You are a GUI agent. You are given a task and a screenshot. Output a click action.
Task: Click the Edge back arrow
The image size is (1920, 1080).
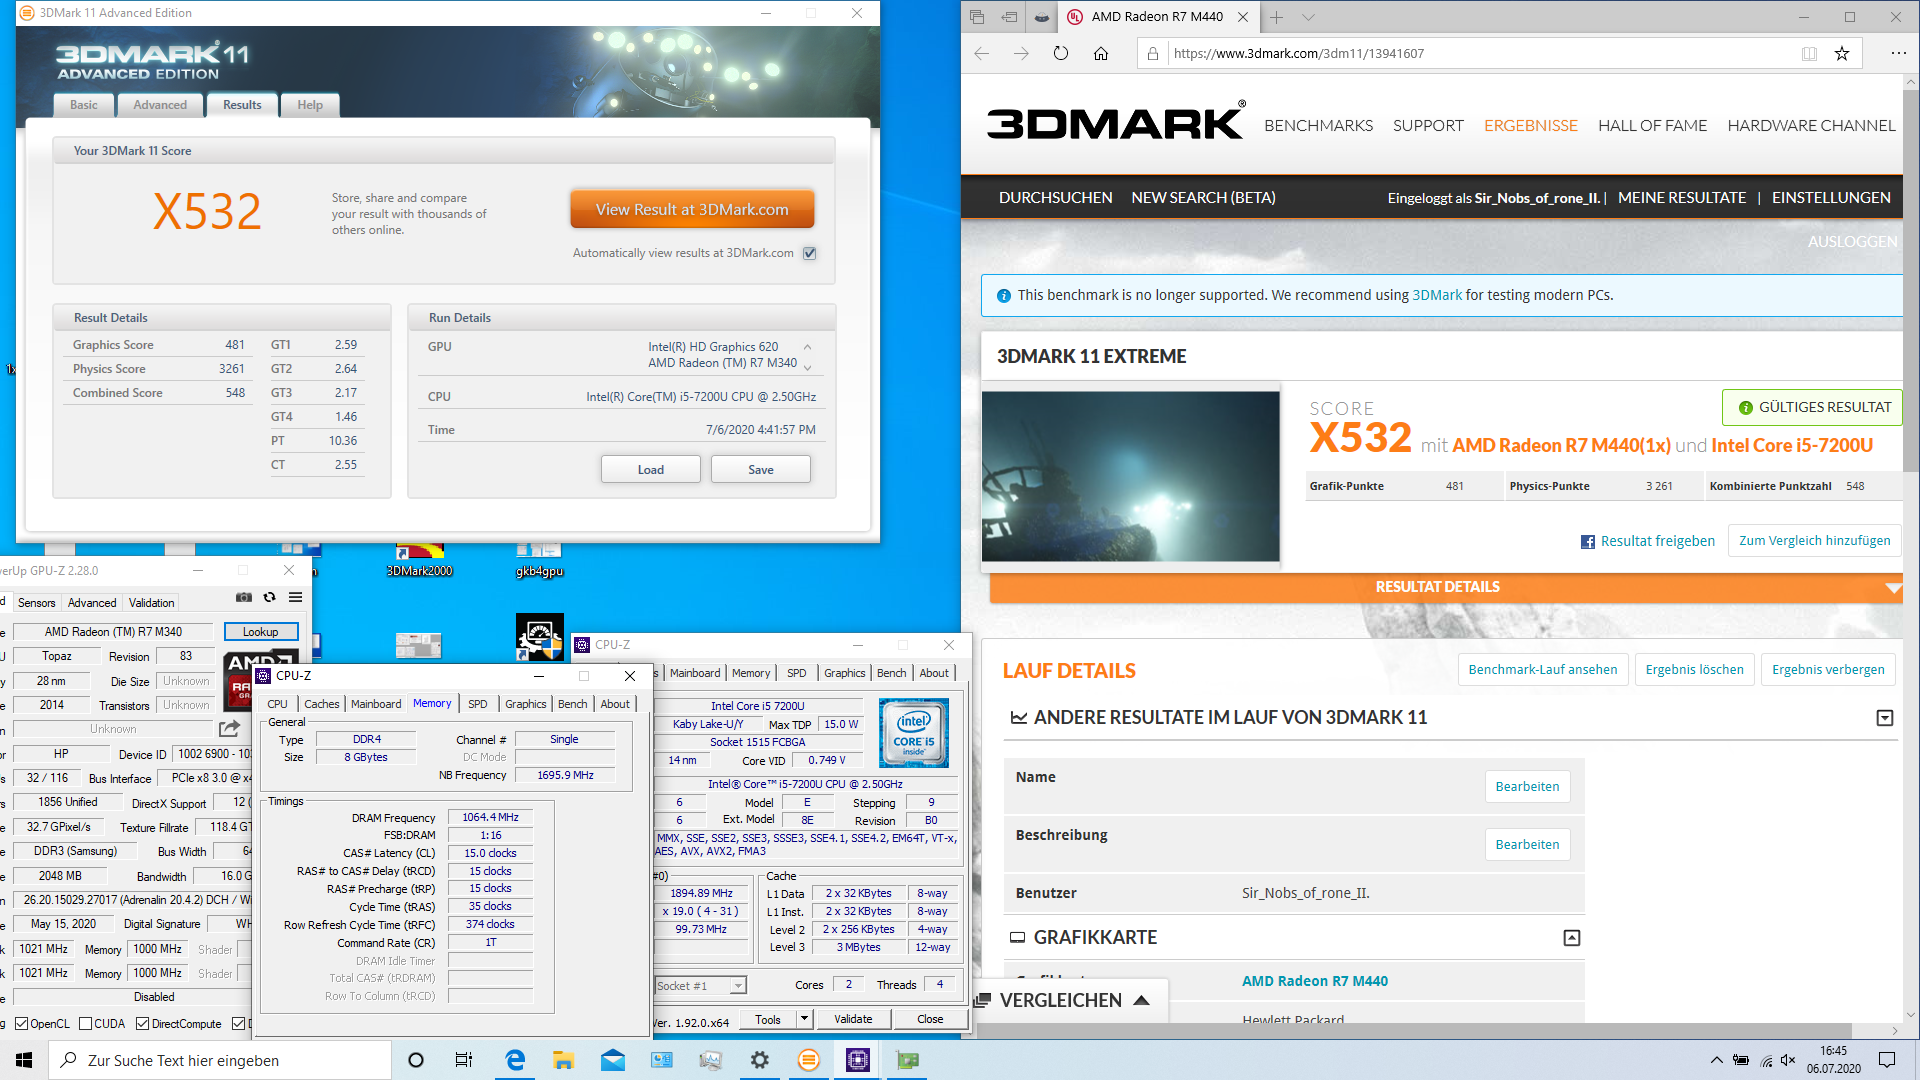[x=982, y=54]
